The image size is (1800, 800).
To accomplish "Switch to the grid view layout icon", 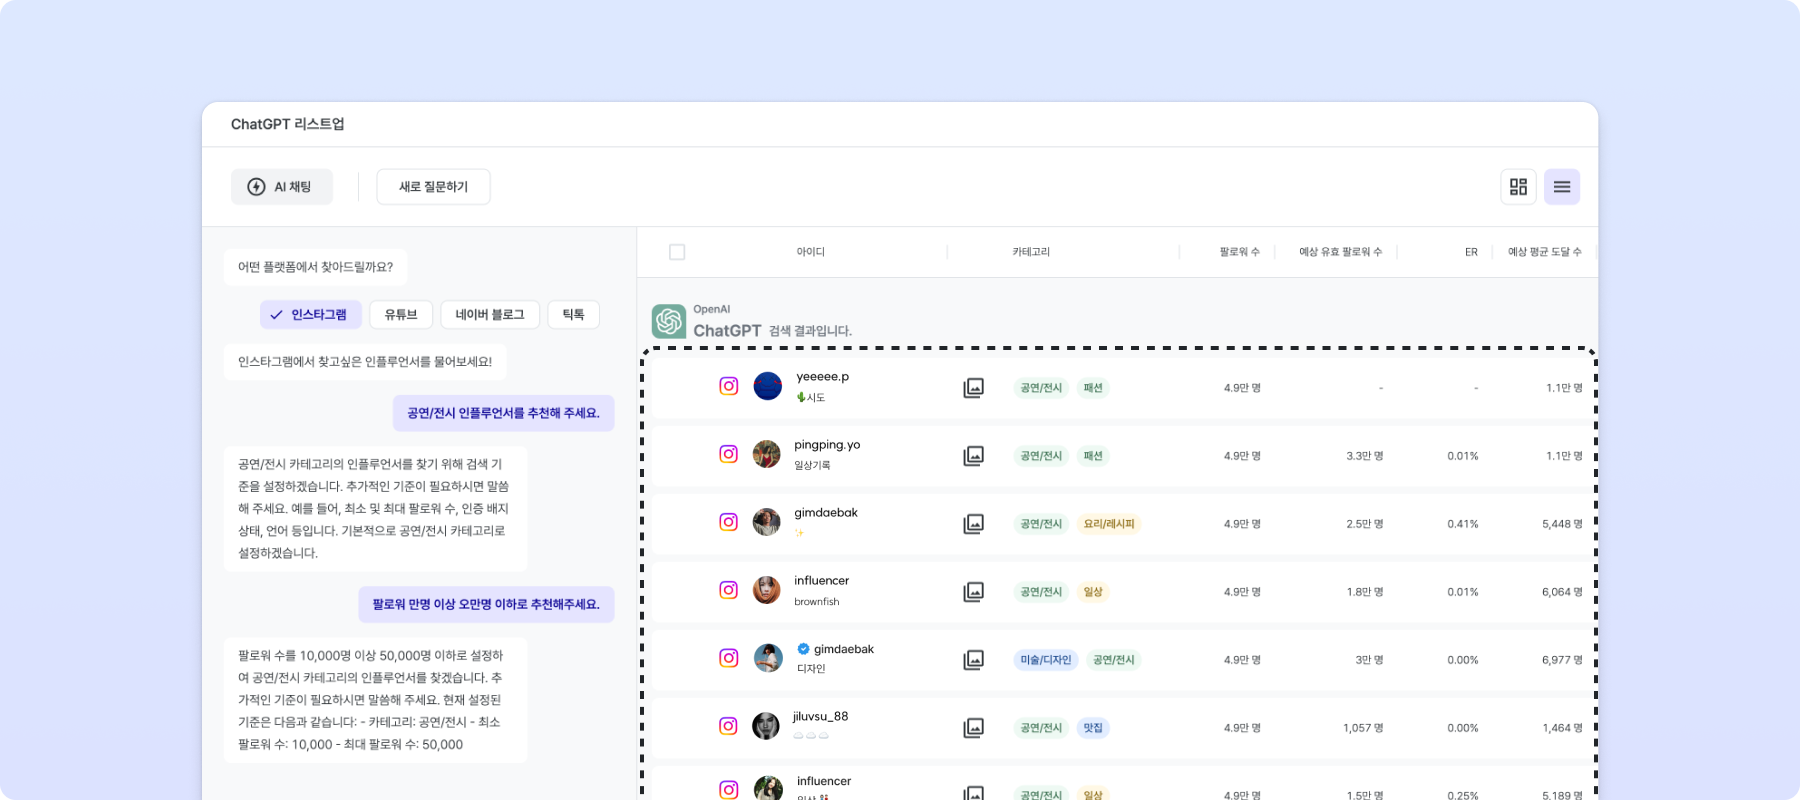I will (x=1518, y=187).
